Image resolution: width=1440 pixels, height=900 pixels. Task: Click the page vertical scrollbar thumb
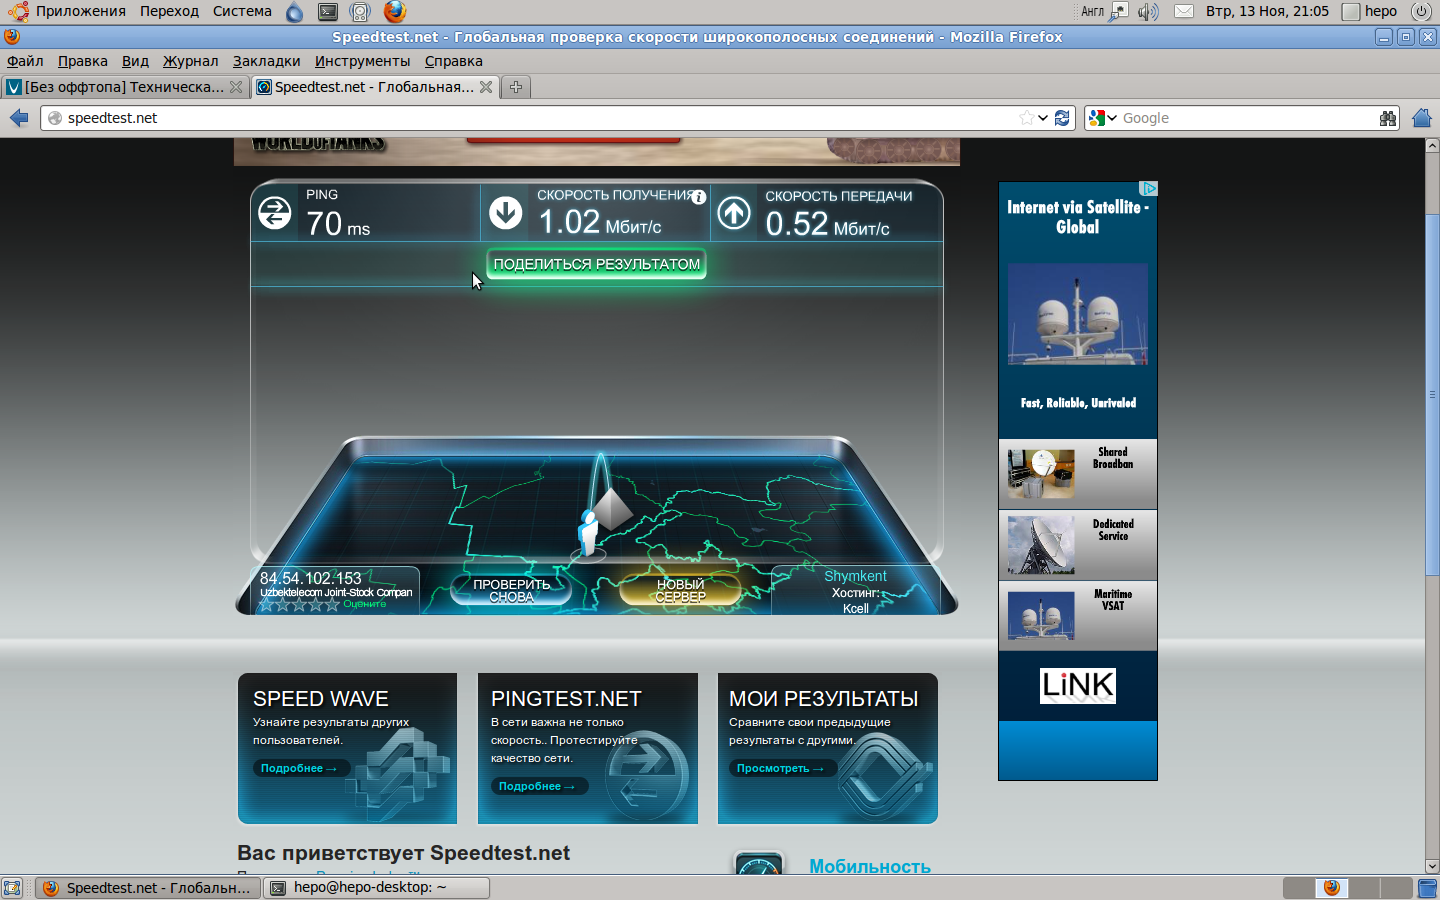pos(1431,393)
